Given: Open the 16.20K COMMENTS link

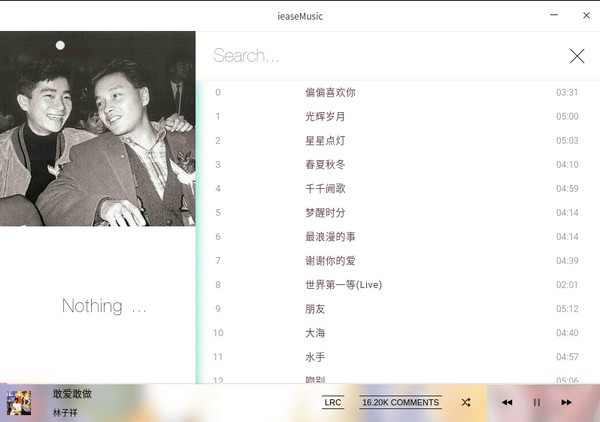Looking at the screenshot, I should pos(400,402).
